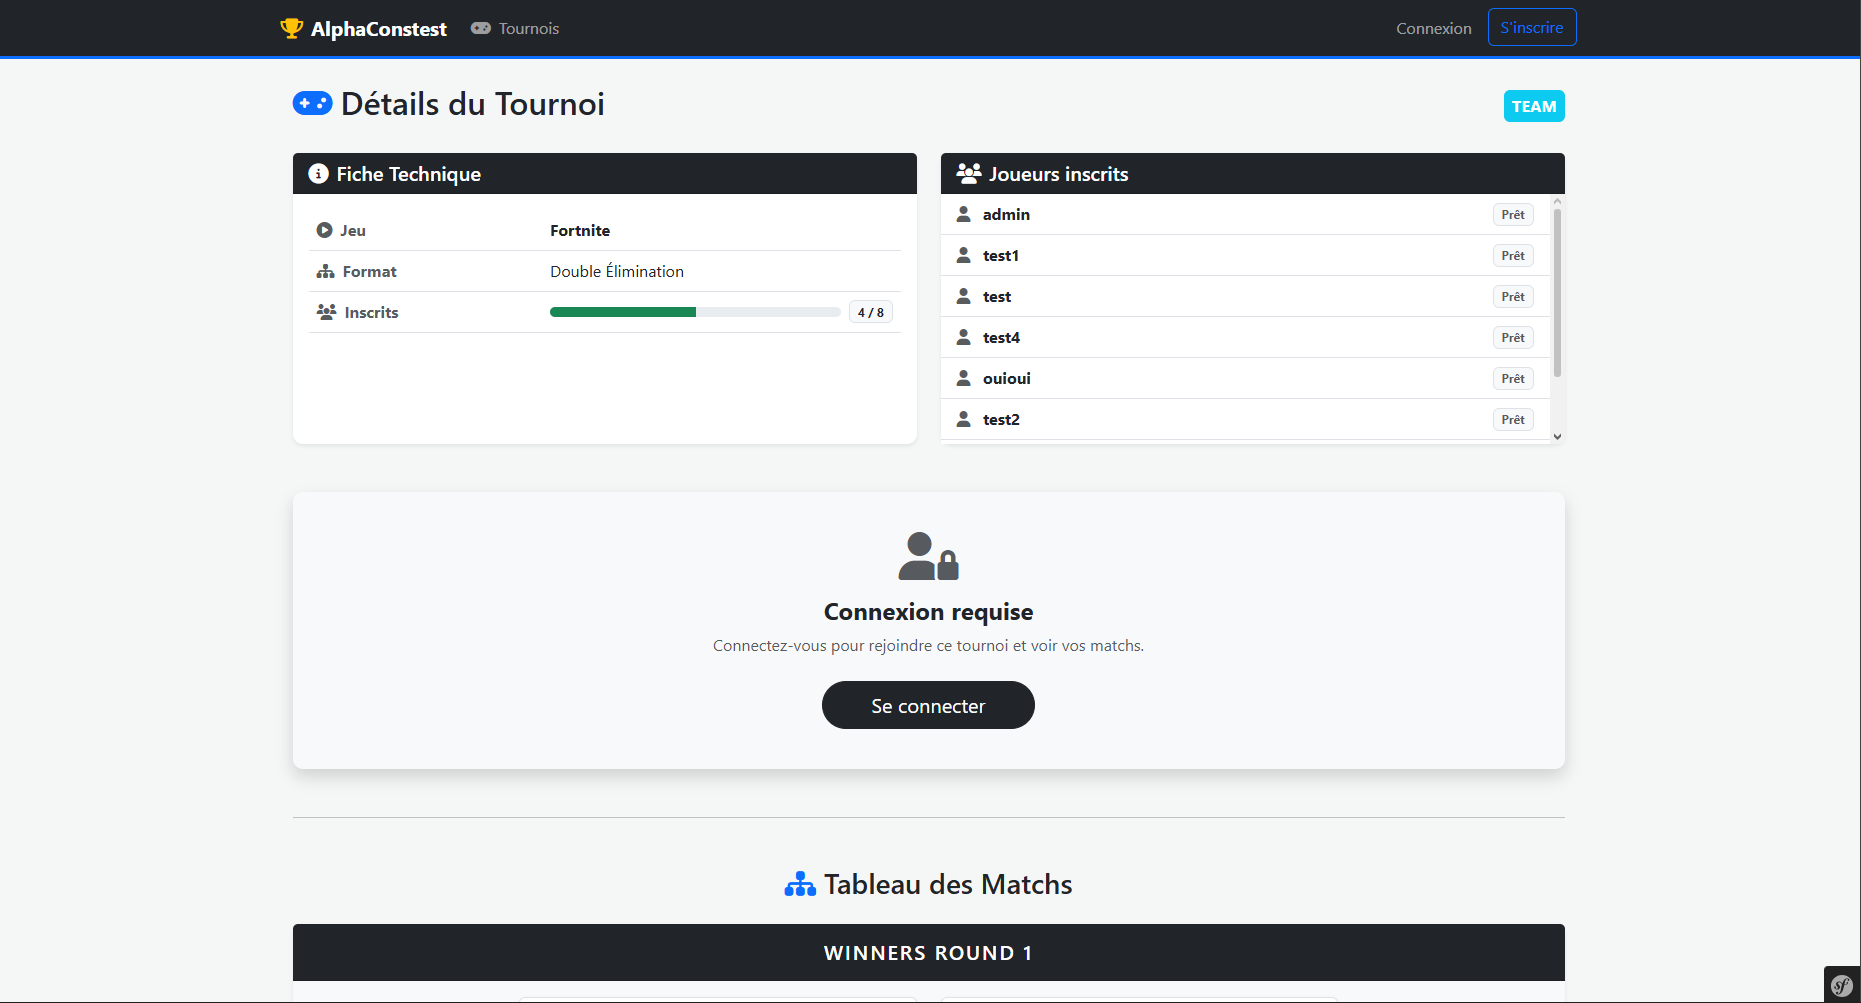The image size is (1861, 1003).
Task: Click the hierarchy icon next to Format
Action: tap(325, 271)
